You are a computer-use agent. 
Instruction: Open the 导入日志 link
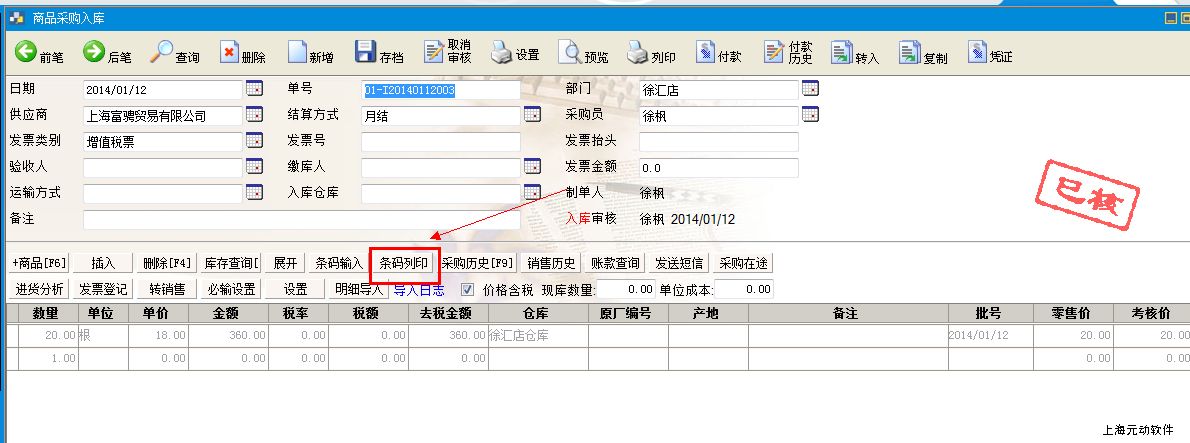pos(418,290)
